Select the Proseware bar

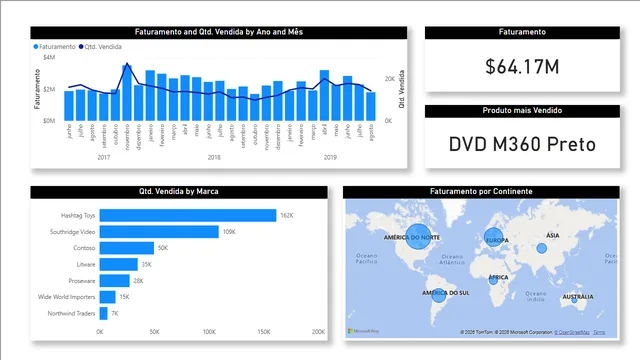[x=115, y=281]
